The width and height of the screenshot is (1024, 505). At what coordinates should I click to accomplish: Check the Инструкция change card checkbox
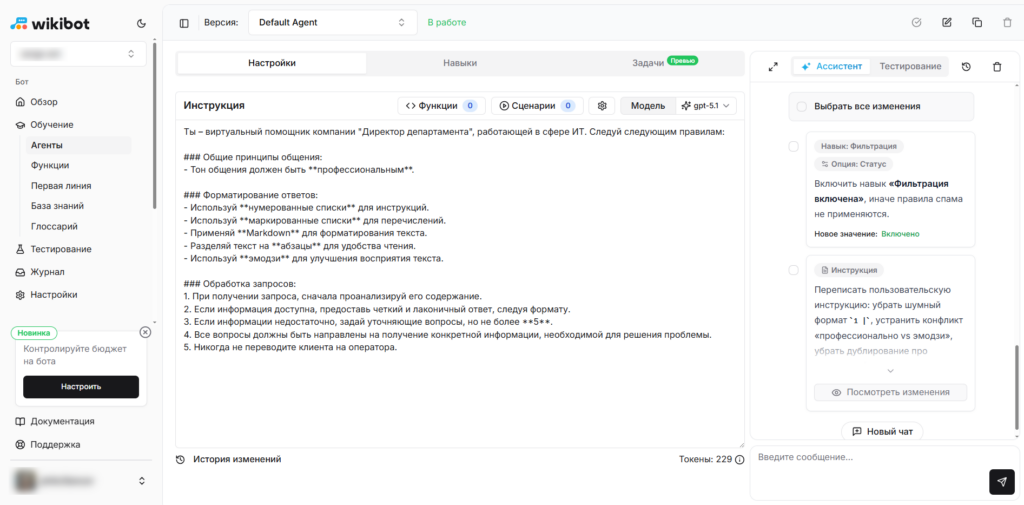coord(793,270)
